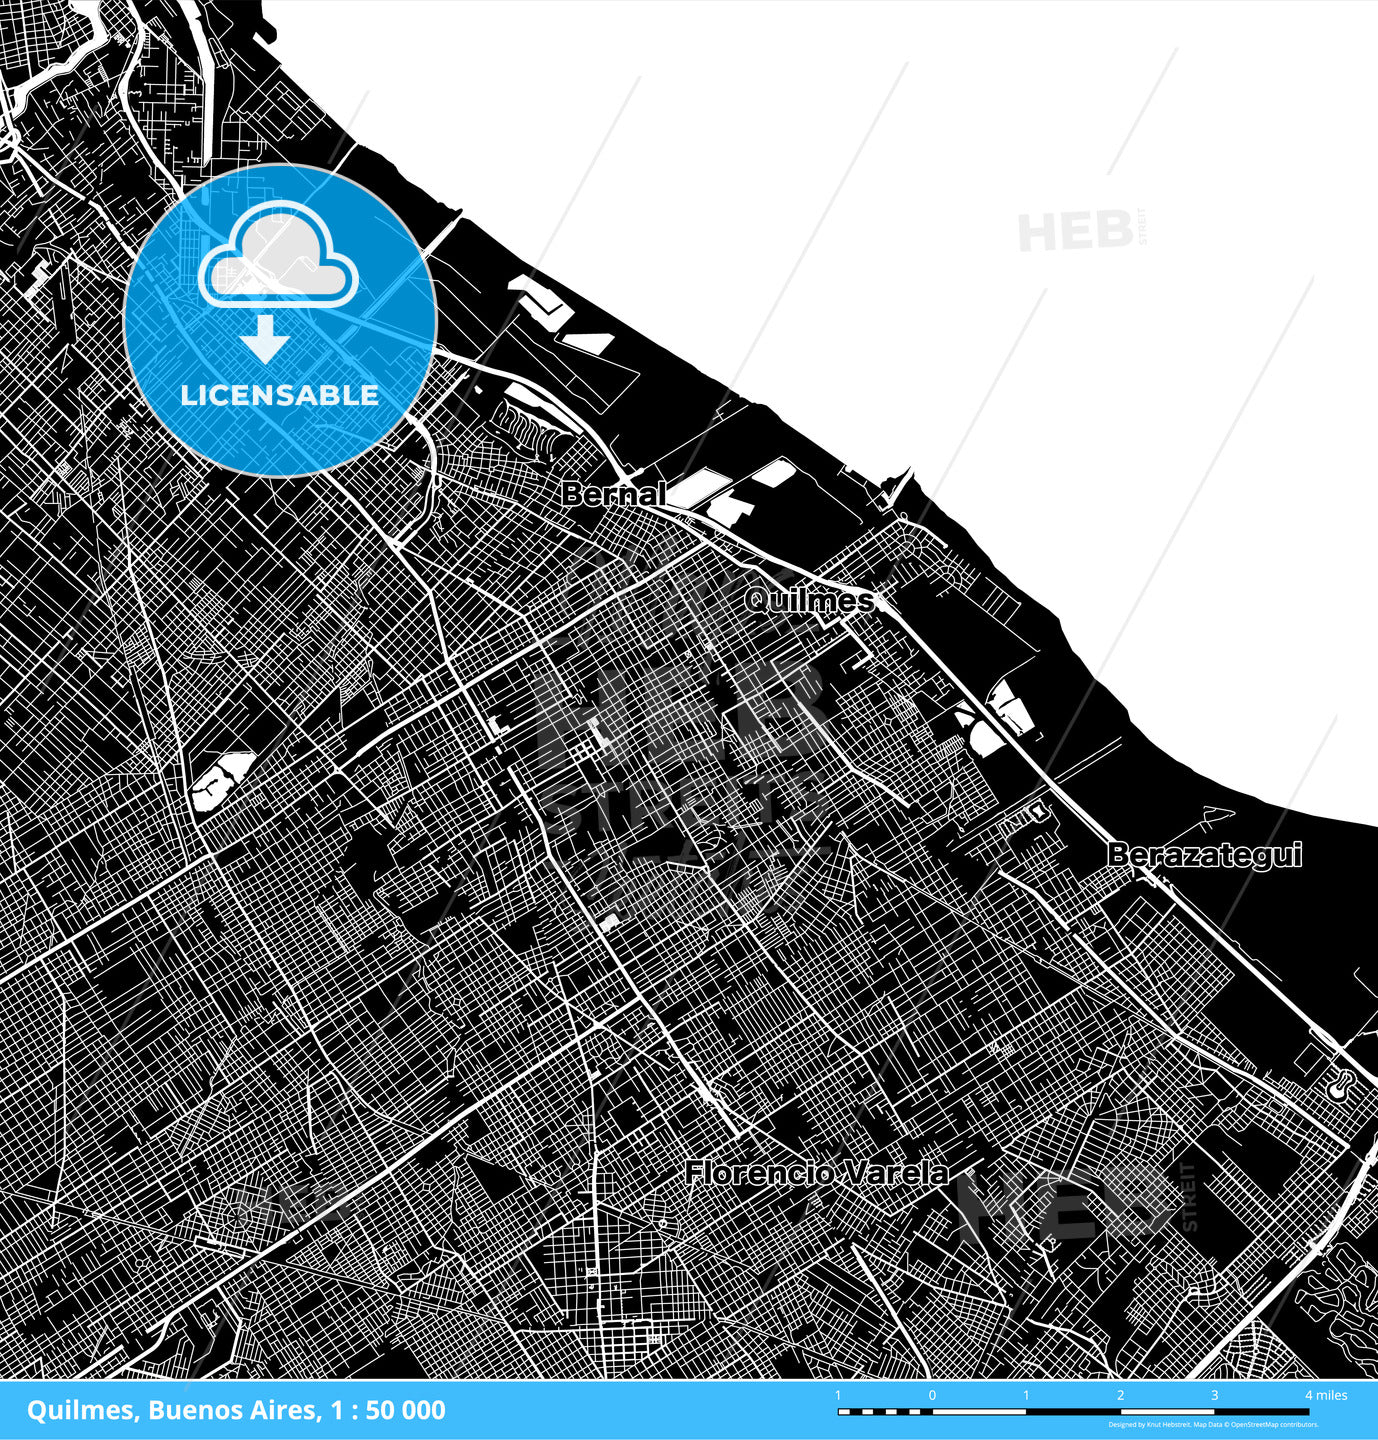Click the cloud icon in the blue badge
Image resolution: width=1378 pixels, height=1440 pixels.
[278, 255]
